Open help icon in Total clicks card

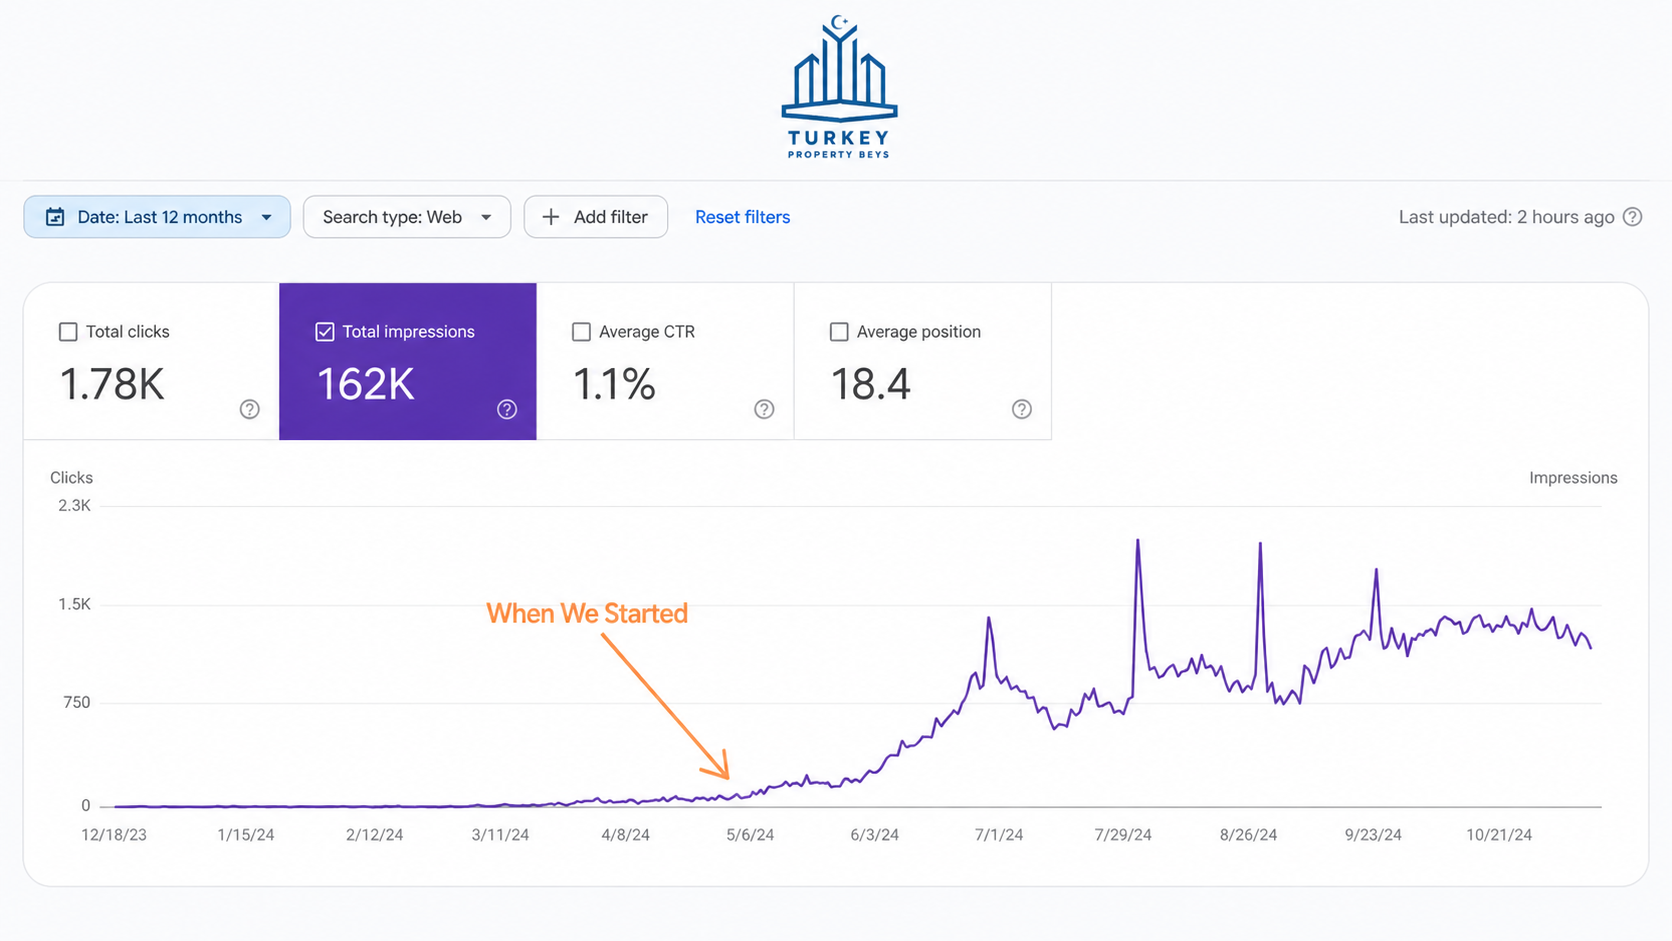point(250,409)
